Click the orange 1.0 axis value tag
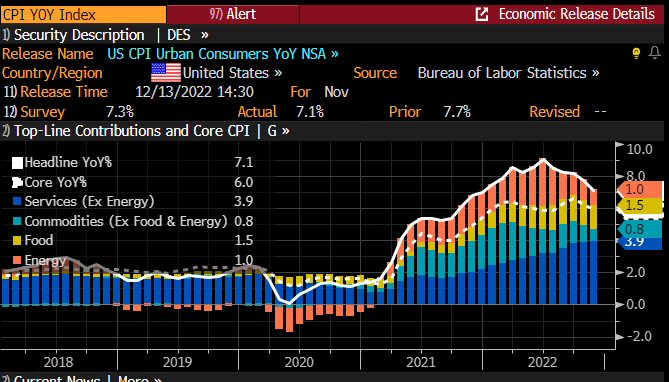Screen dimensions: 669x382 click(640, 189)
